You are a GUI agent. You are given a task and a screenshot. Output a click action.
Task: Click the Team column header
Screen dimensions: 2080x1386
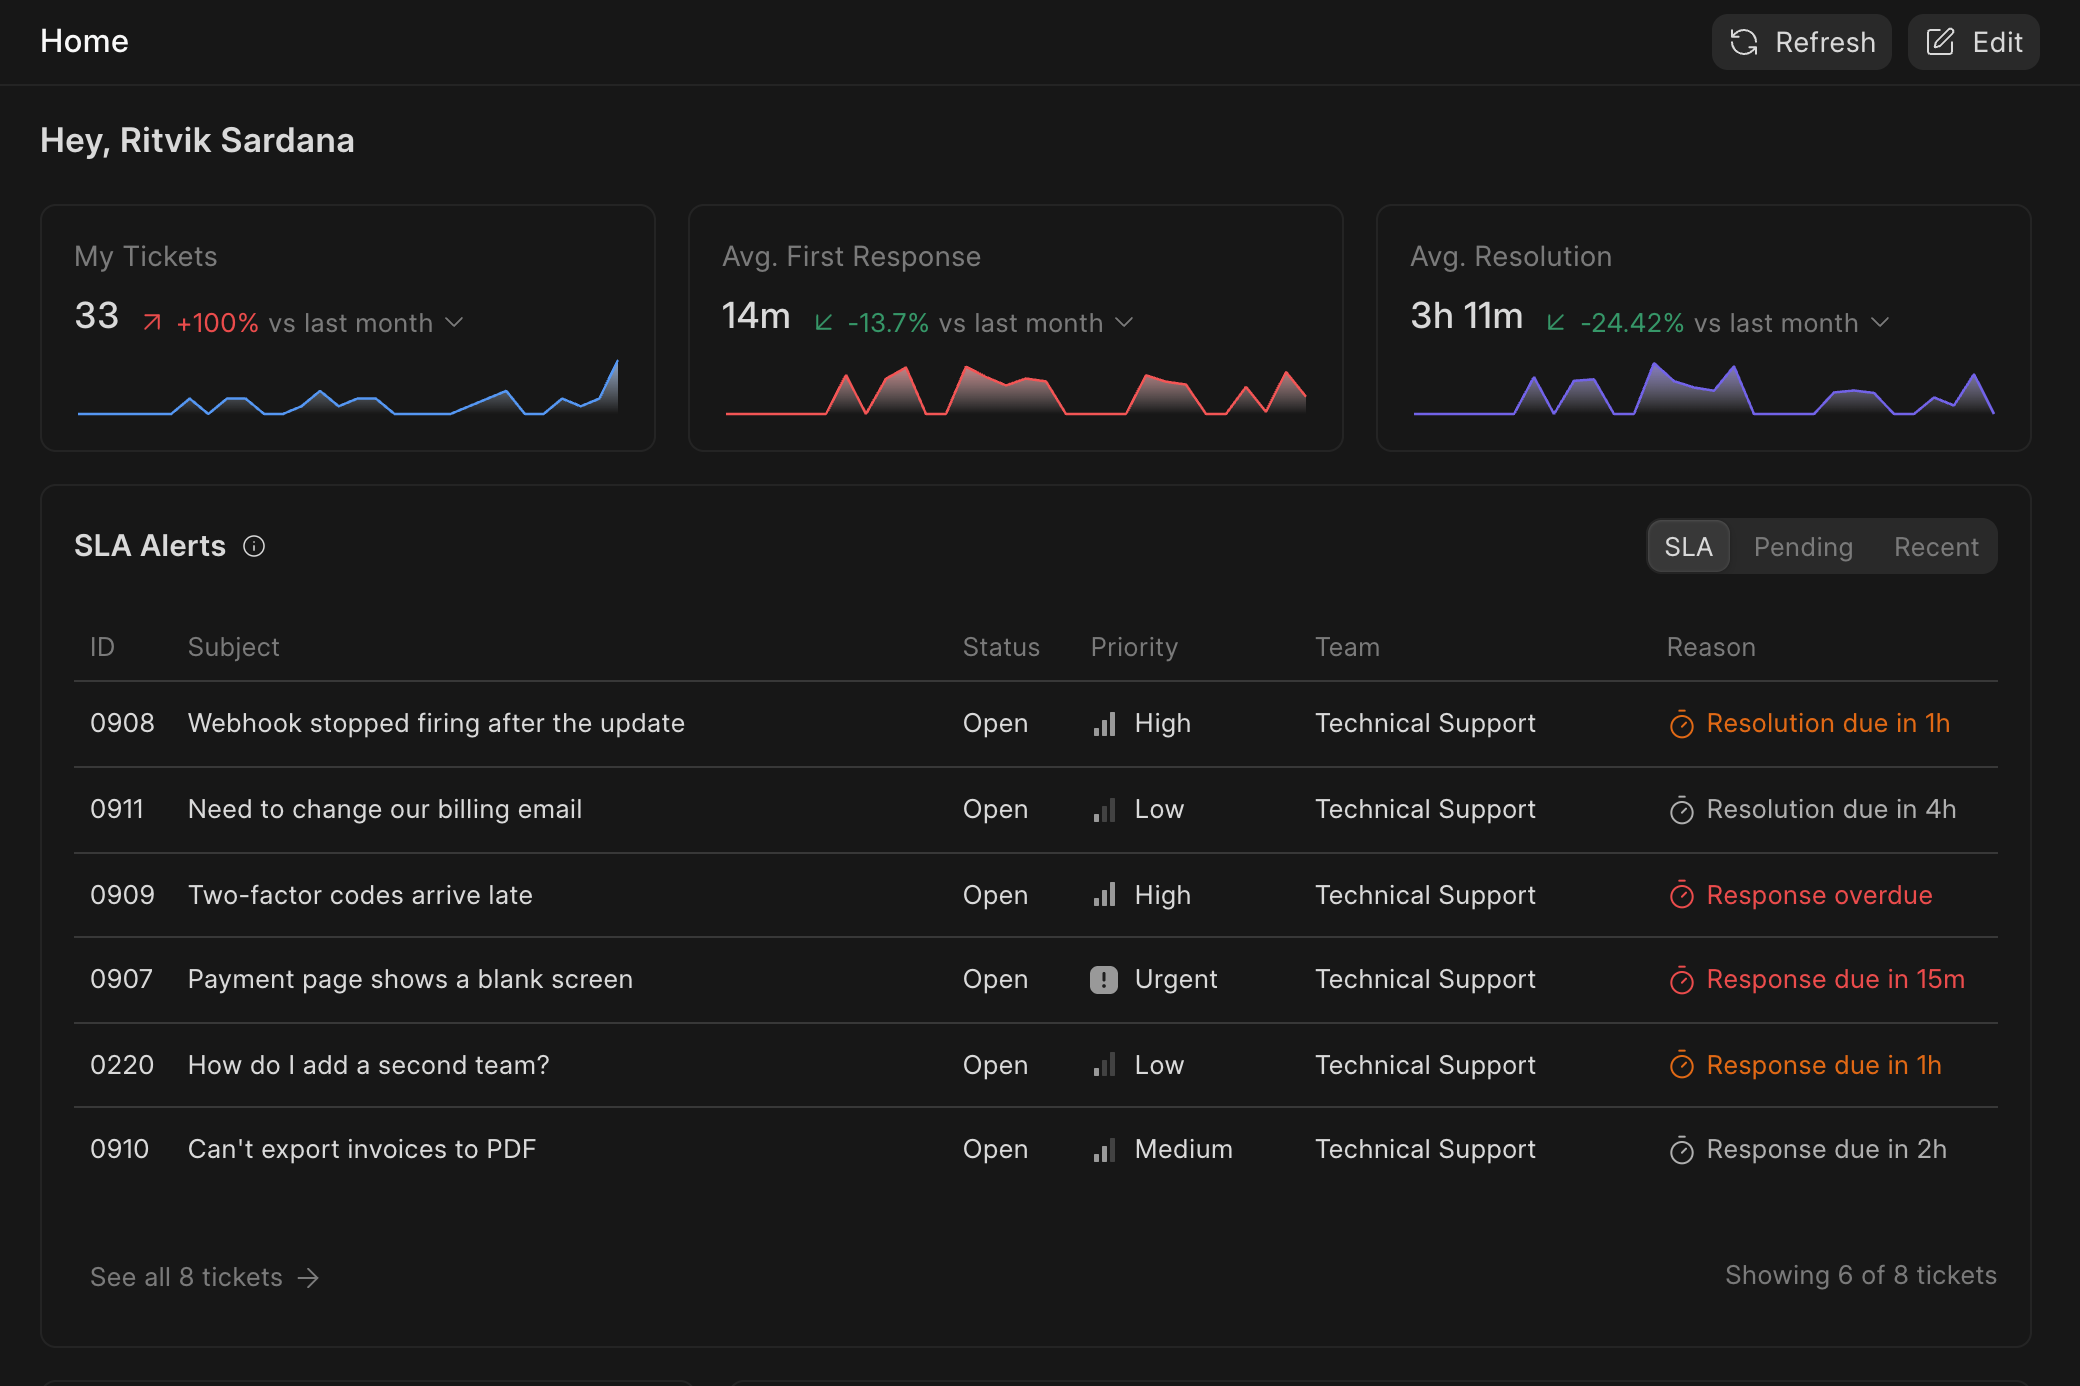point(1347,647)
